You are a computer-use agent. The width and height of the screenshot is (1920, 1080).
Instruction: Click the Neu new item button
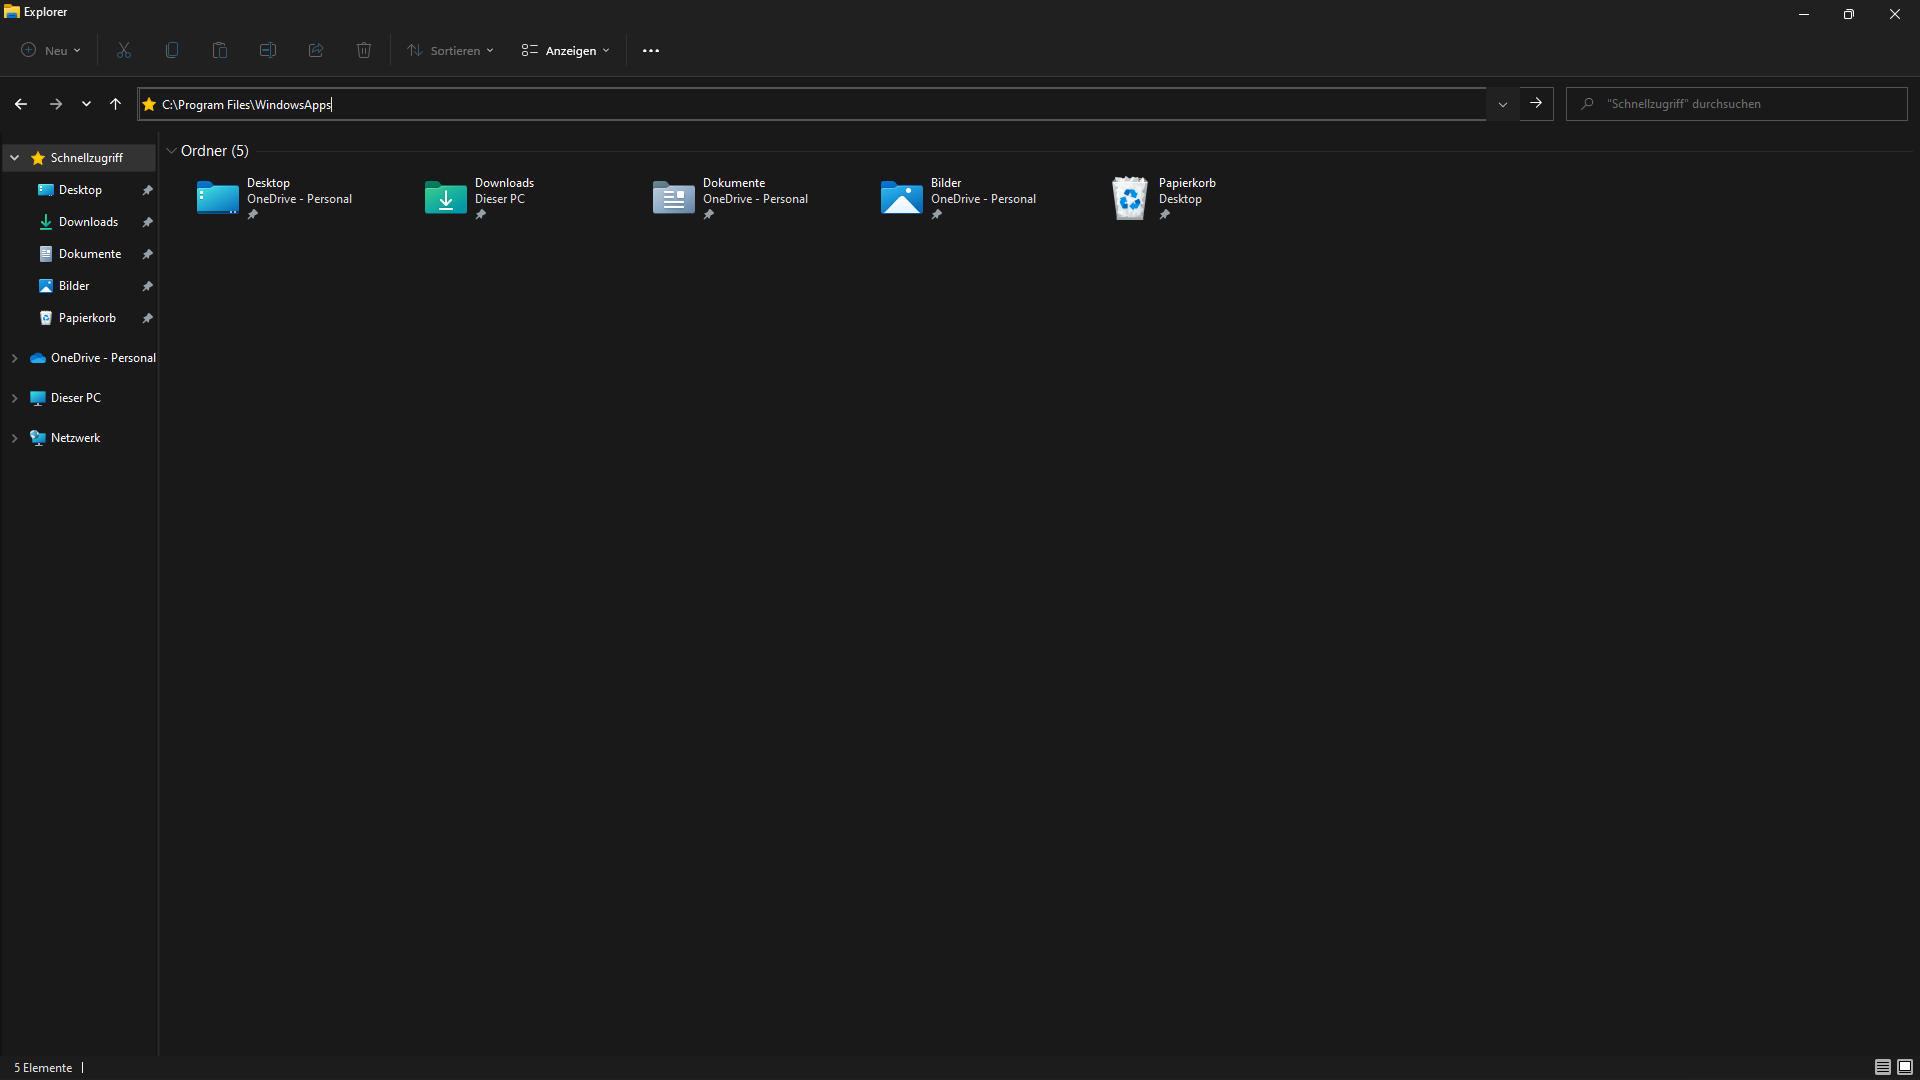tap(51, 50)
